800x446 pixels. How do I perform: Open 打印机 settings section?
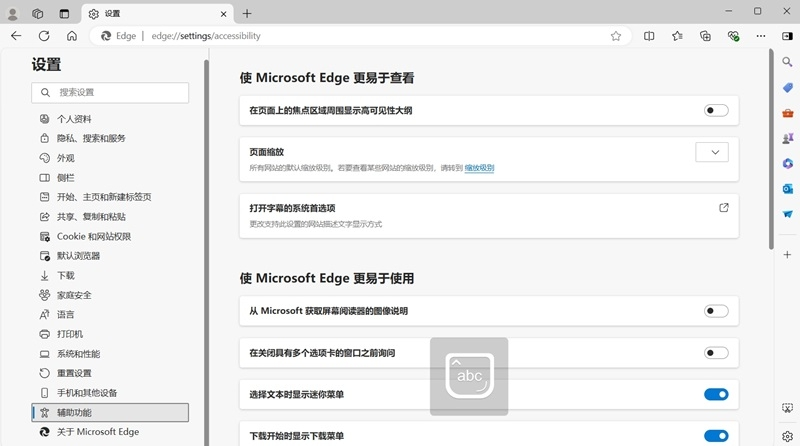coord(110,334)
